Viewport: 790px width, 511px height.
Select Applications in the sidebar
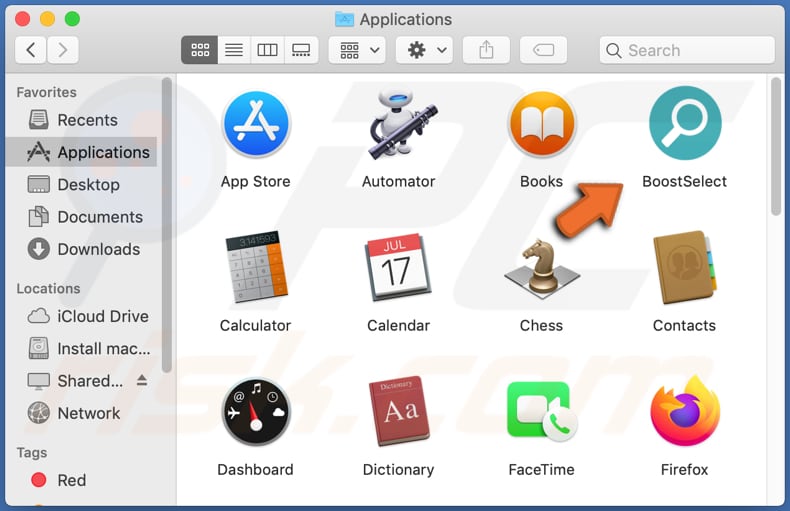[x=81, y=152]
